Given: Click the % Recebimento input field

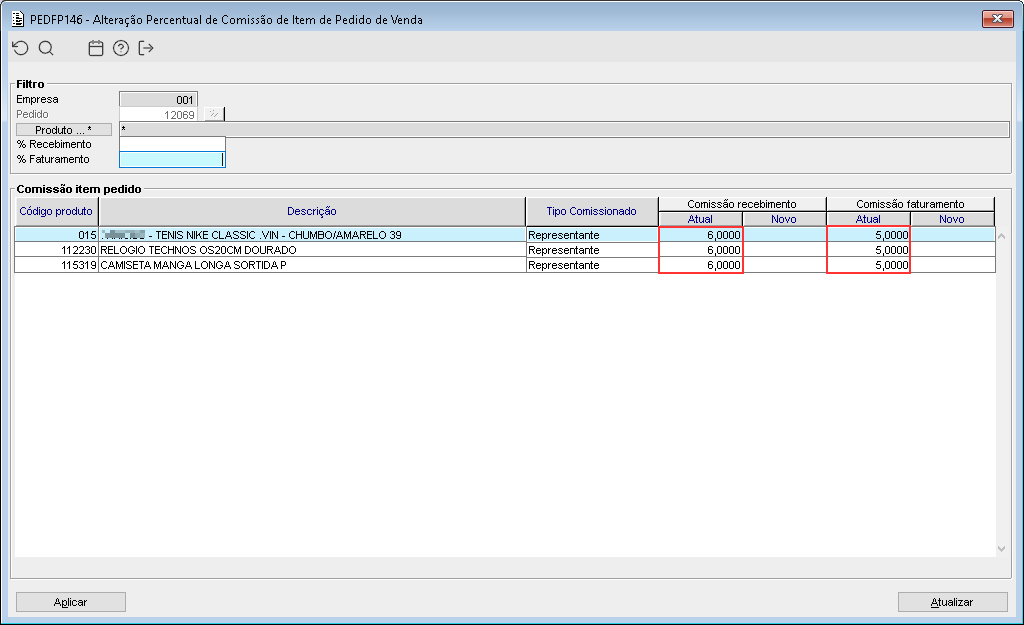Looking at the screenshot, I should (172, 144).
